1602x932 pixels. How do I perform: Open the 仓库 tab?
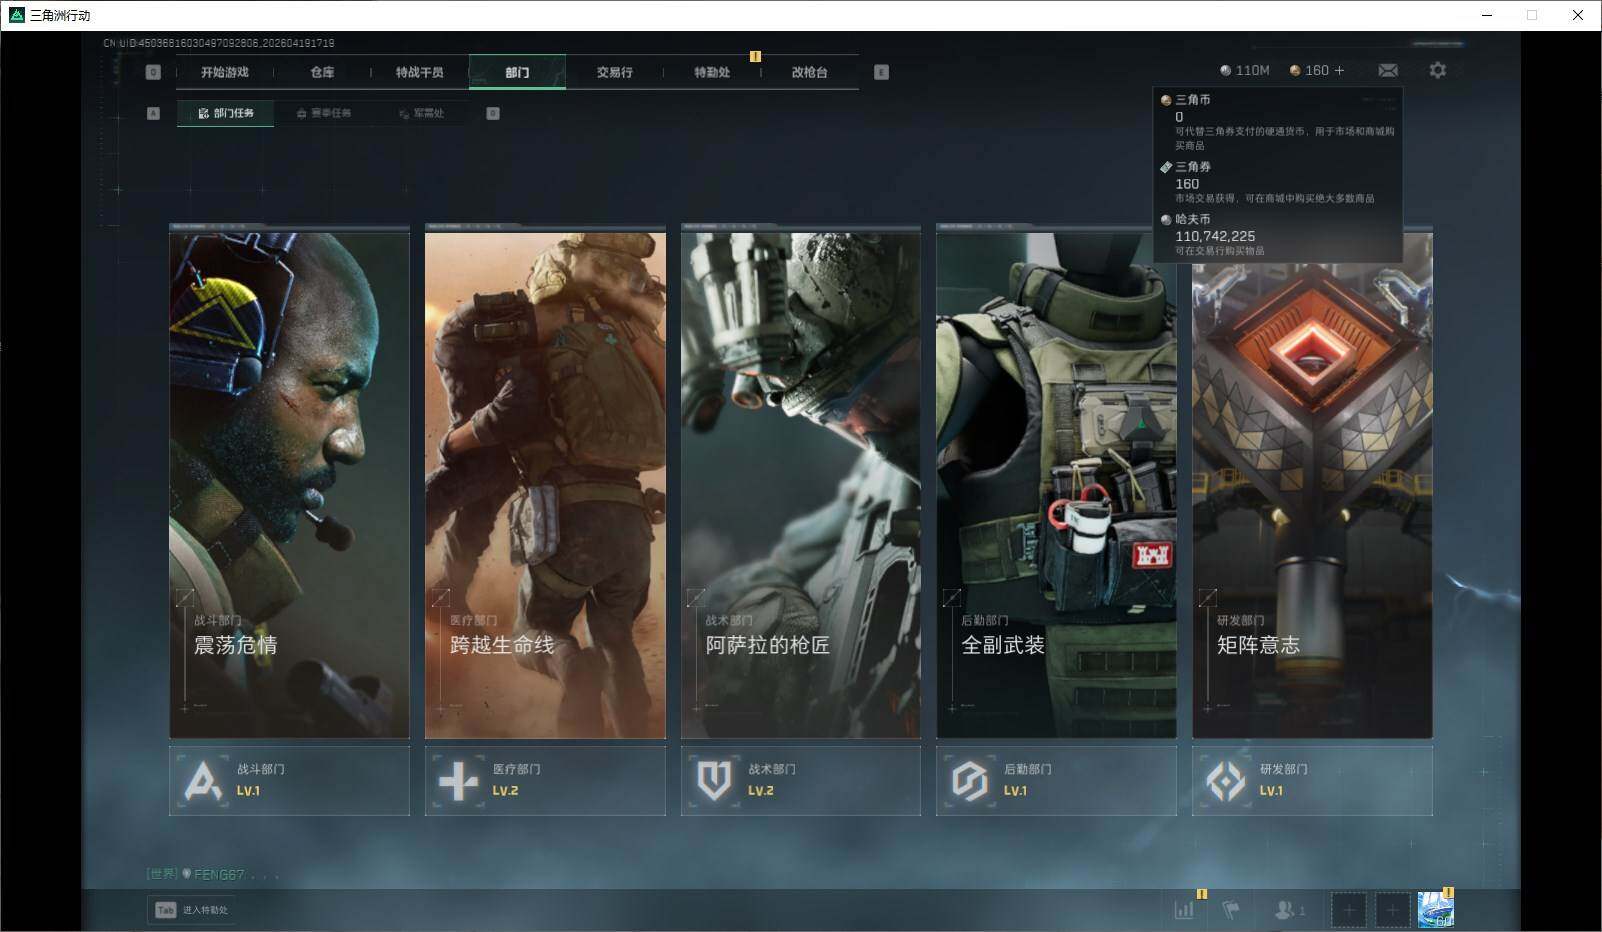click(322, 72)
